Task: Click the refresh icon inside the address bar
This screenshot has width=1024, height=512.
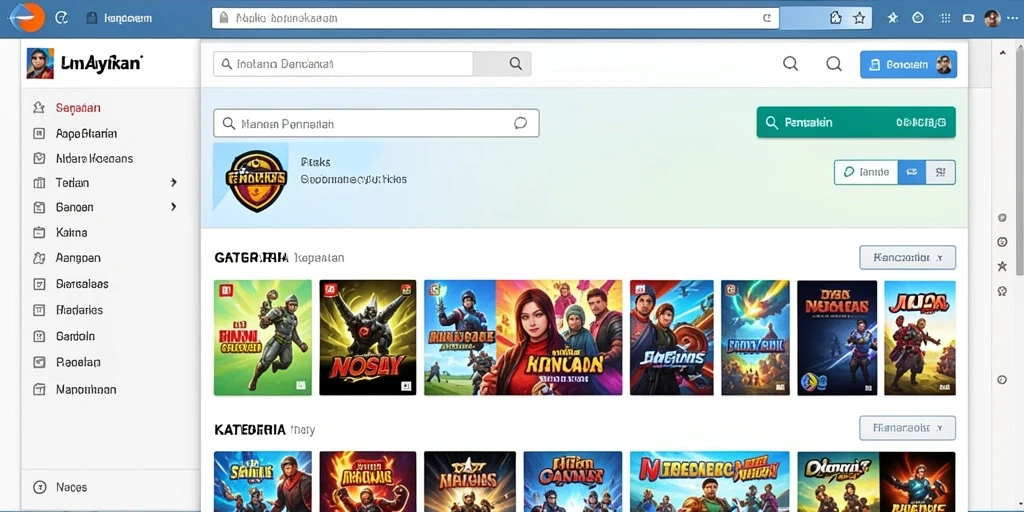Action: tap(767, 18)
